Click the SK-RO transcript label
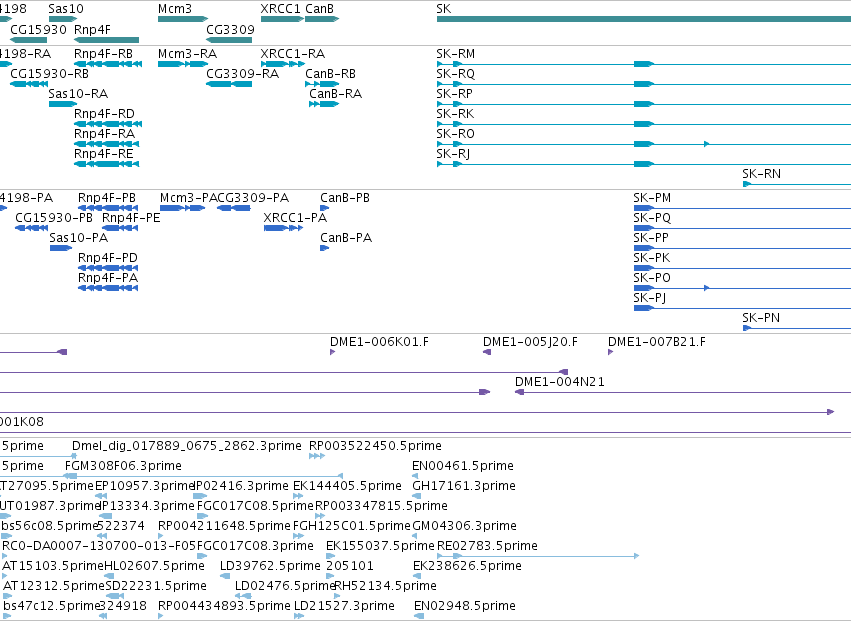This screenshot has width=851, height=621. 455,134
